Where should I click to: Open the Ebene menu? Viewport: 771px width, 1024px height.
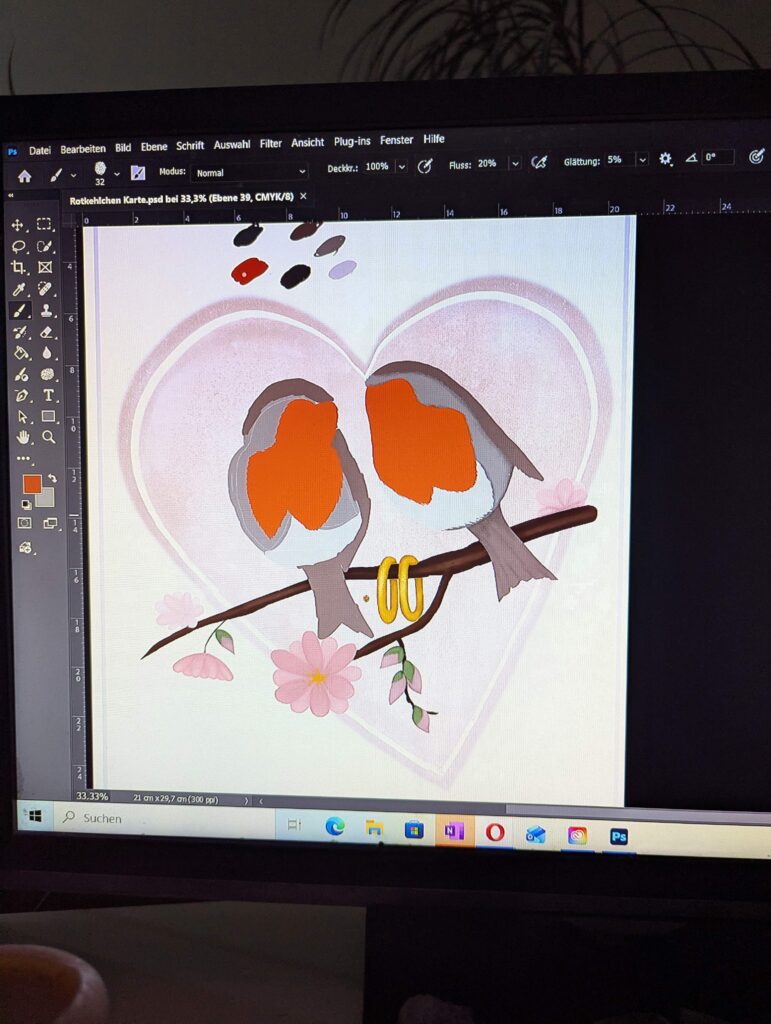[x=154, y=147]
